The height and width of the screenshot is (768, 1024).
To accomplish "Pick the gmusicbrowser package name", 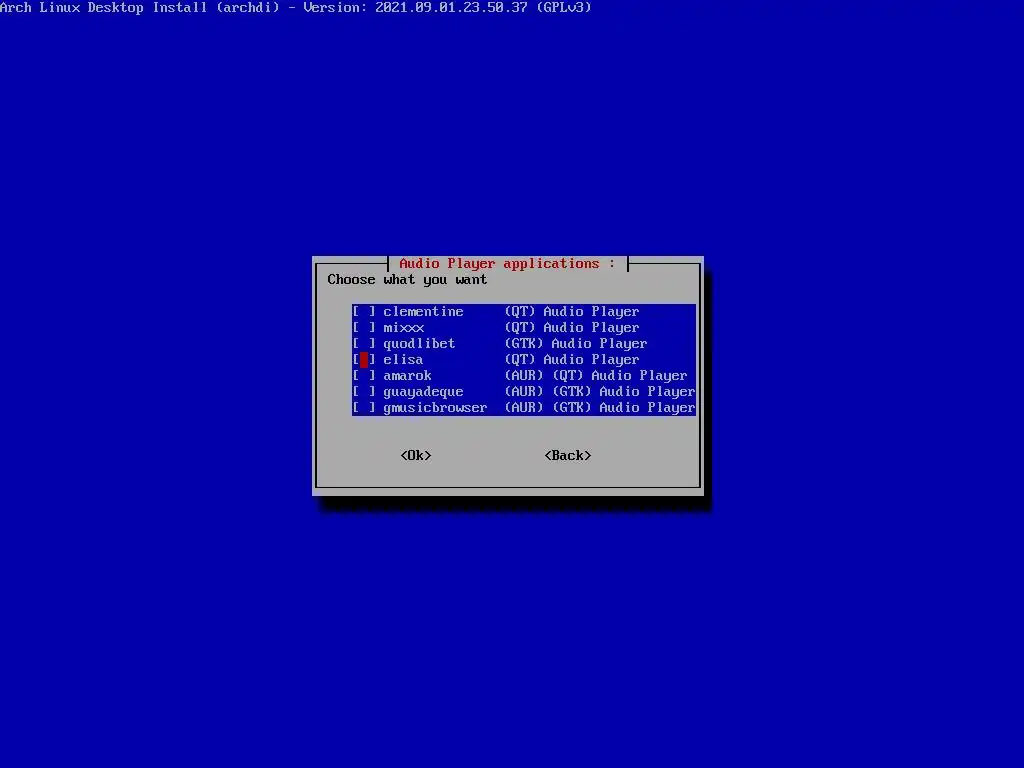I will (x=435, y=408).
